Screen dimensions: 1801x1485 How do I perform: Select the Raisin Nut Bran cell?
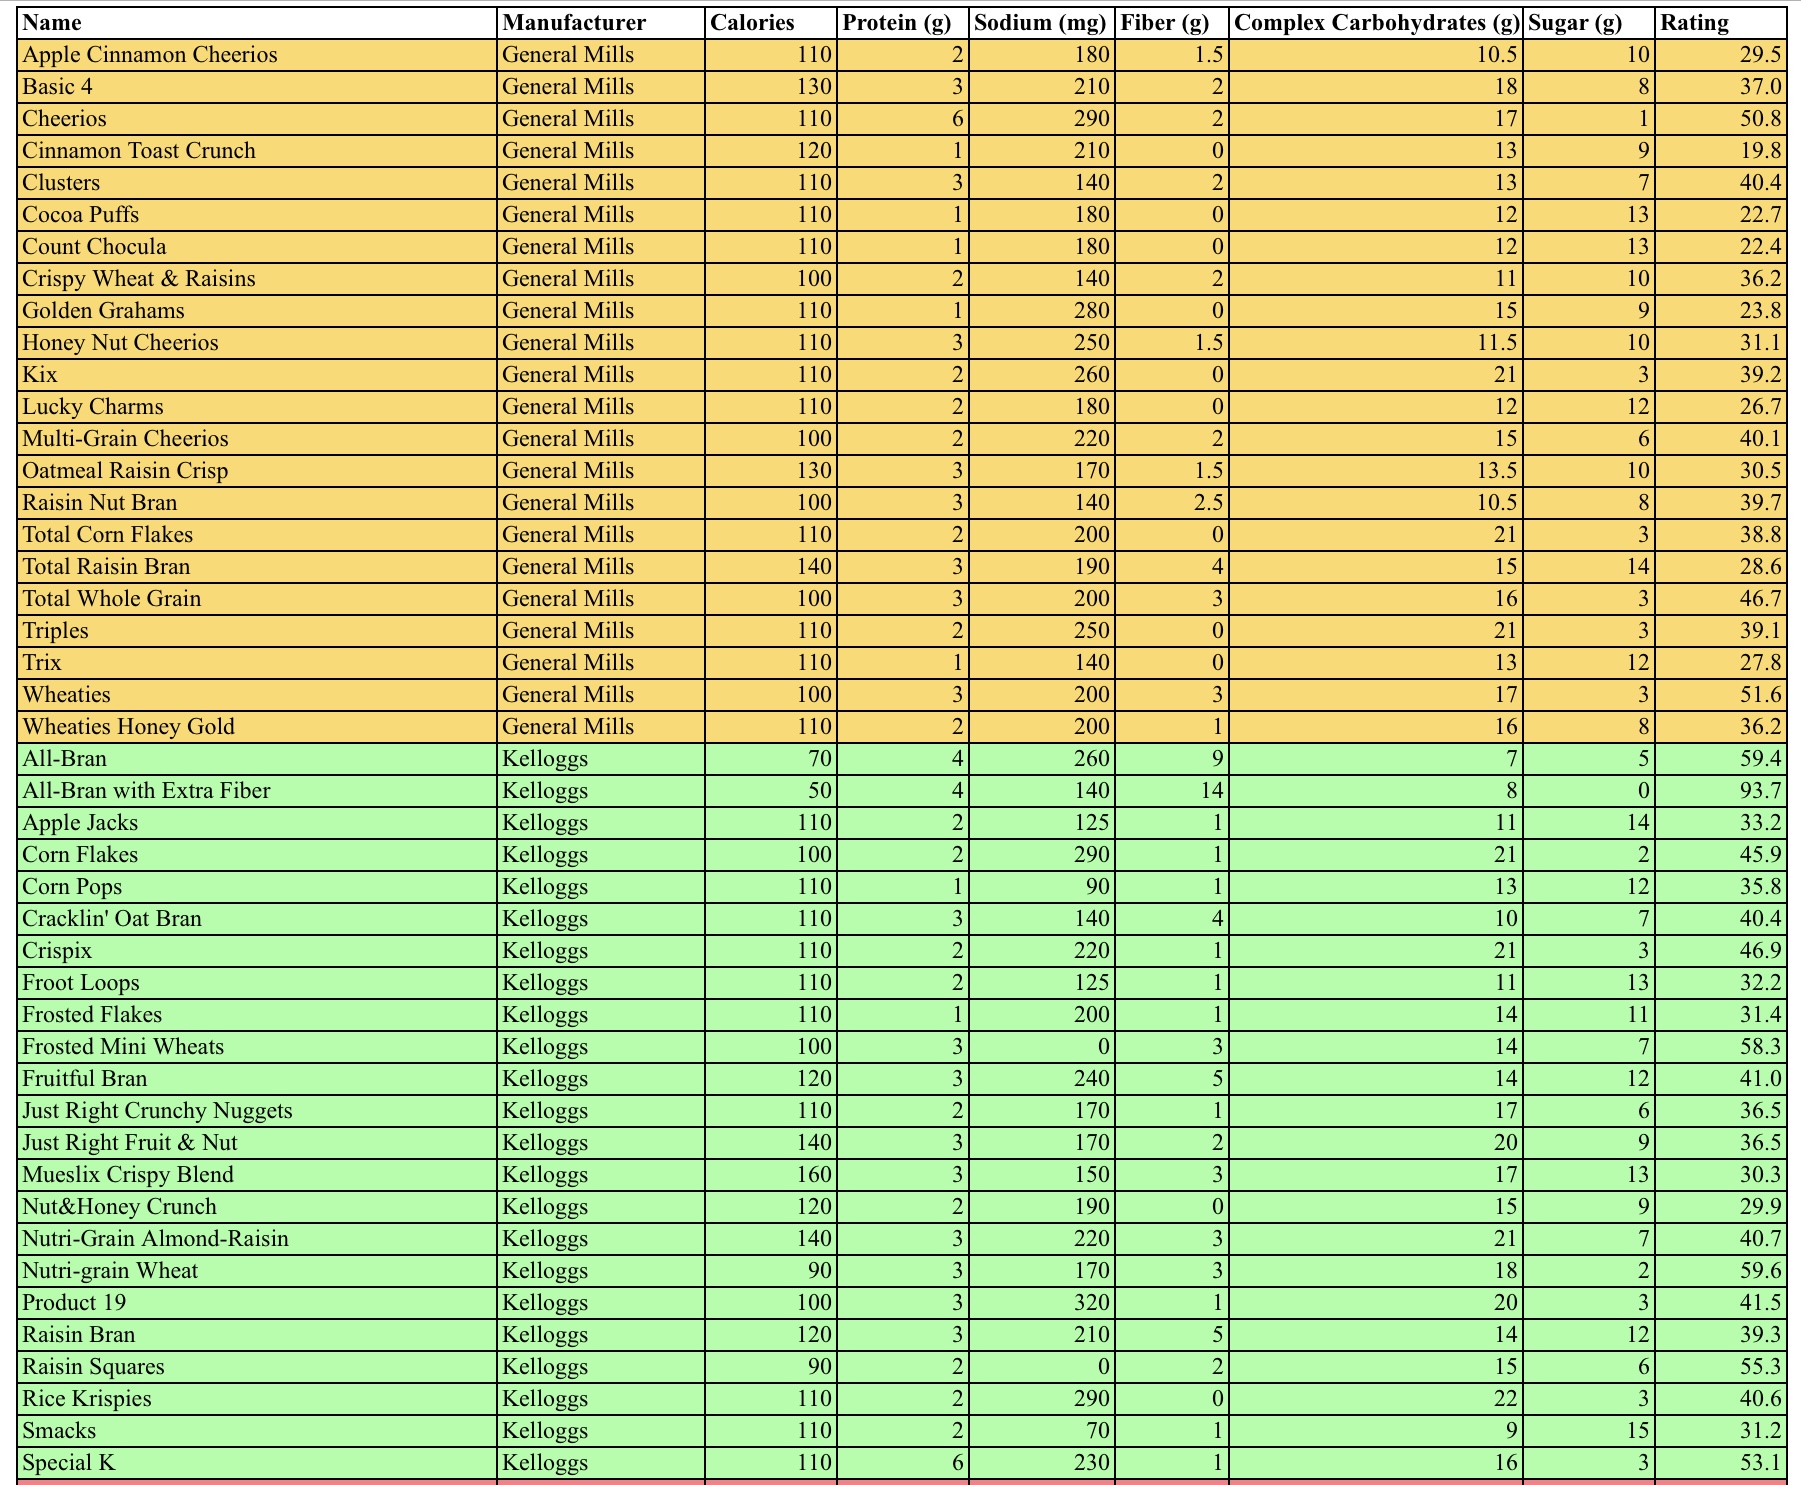257,503
